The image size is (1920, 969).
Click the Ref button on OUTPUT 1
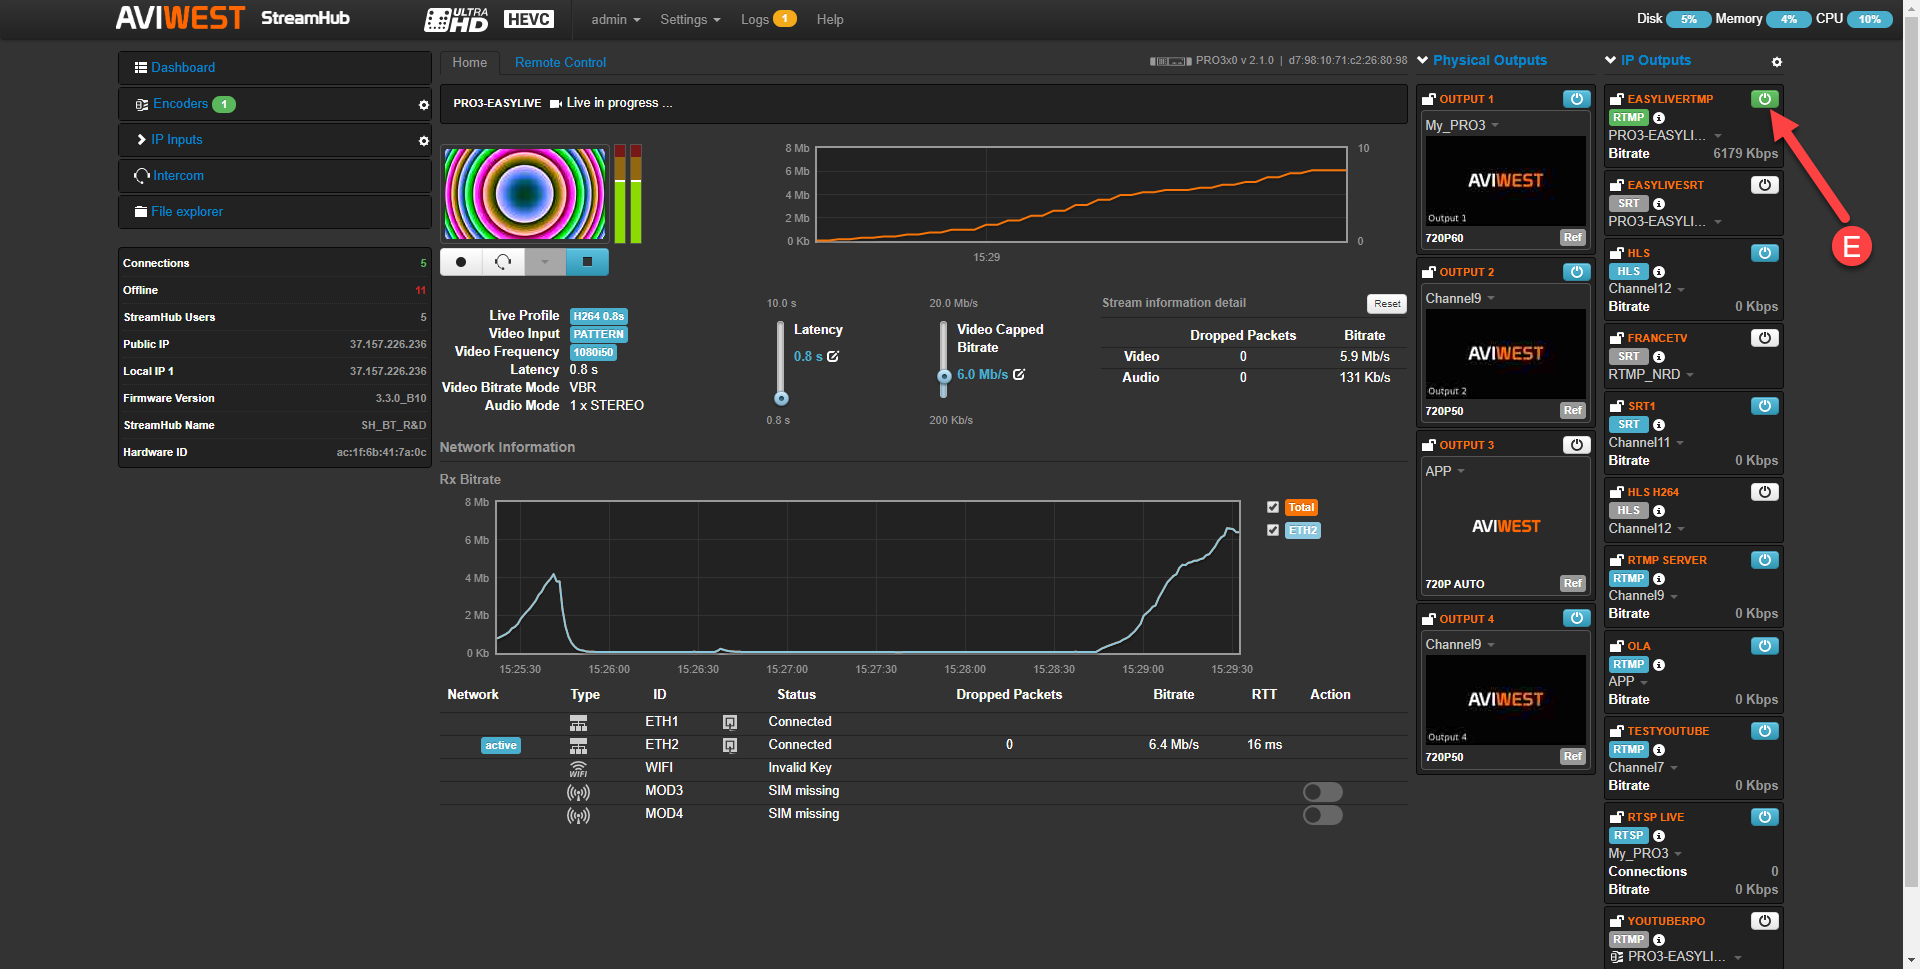[x=1572, y=238]
